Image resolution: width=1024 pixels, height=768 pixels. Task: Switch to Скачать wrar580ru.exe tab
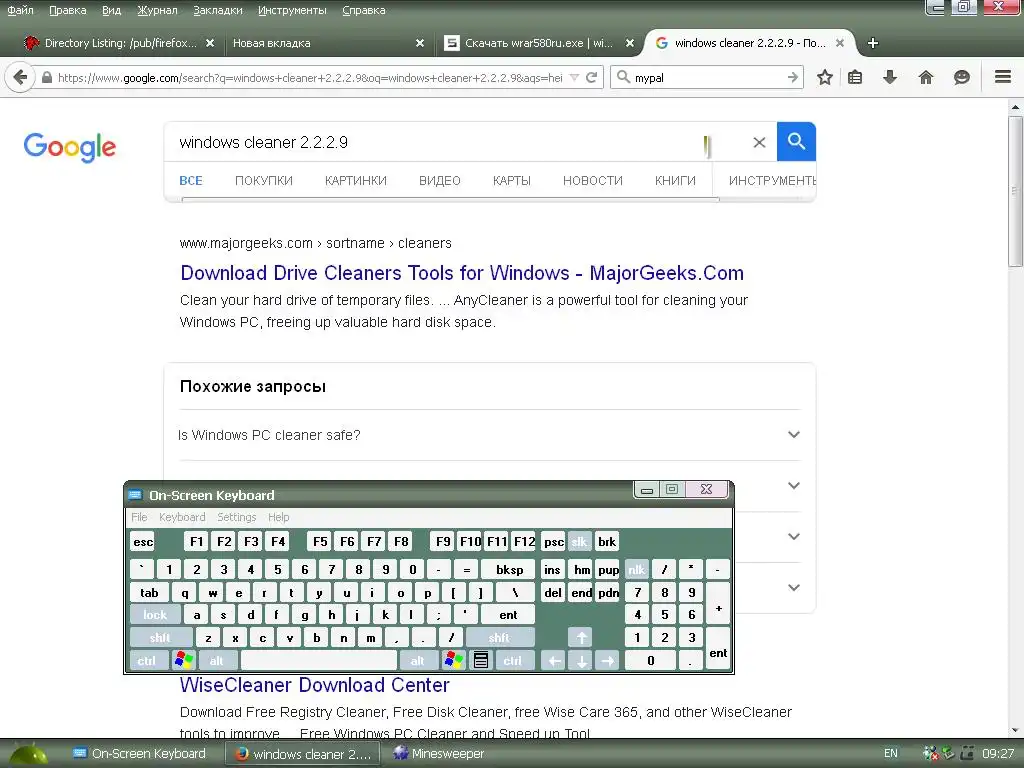pos(539,43)
